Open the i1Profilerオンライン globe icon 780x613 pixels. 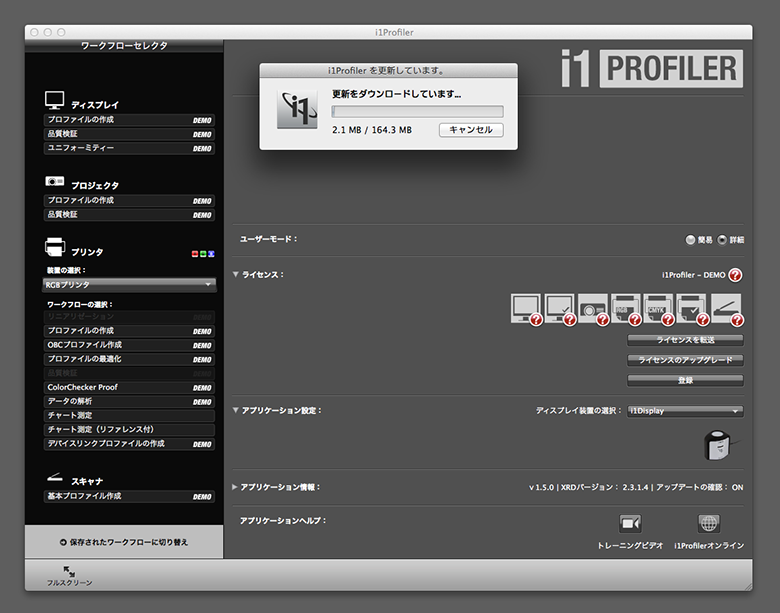(x=708, y=523)
